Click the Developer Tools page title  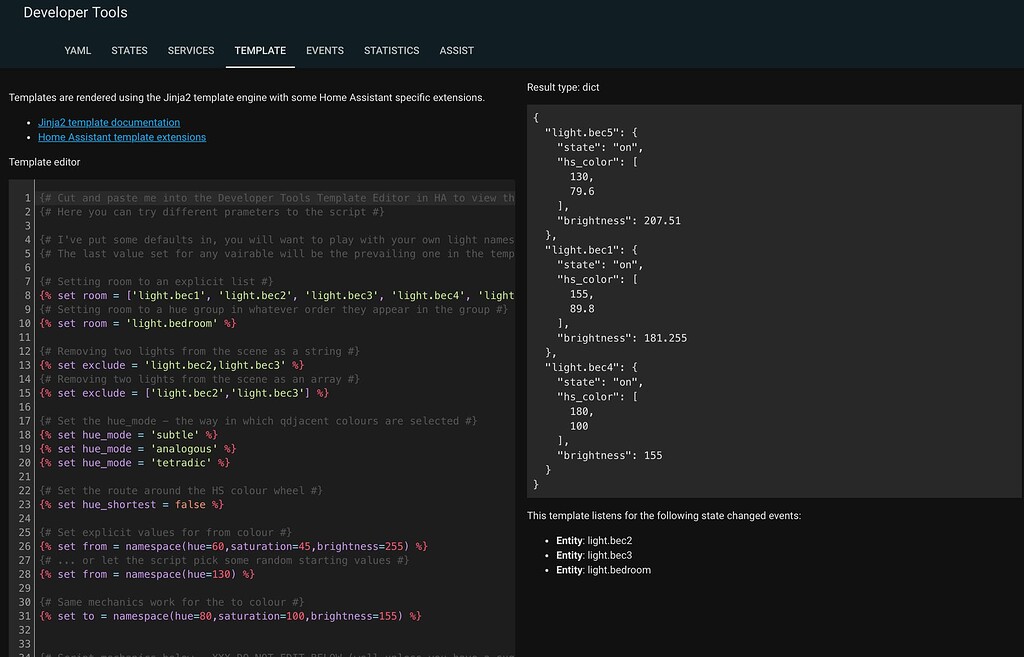click(x=75, y=12)
